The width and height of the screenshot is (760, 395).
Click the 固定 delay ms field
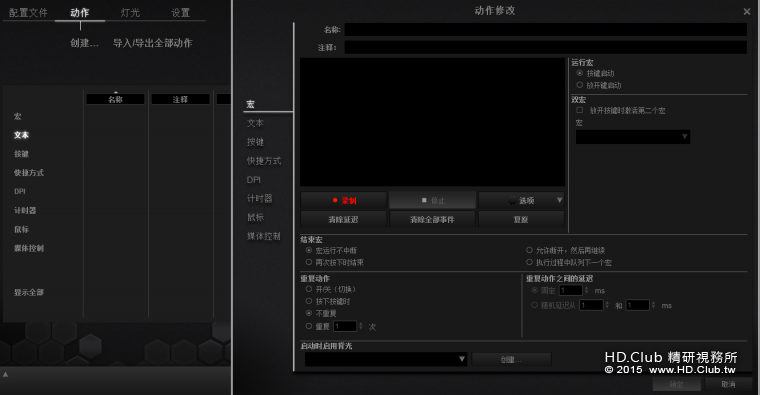pos(570,290)
